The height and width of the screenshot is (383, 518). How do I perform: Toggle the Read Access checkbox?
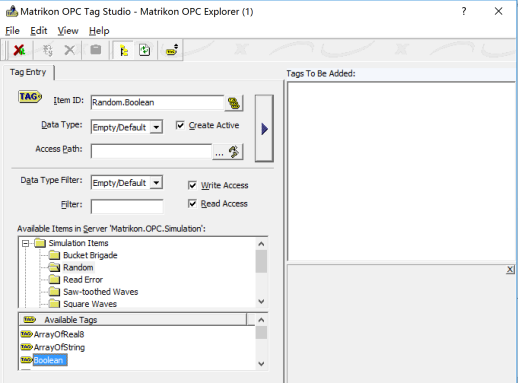(192, 203)
